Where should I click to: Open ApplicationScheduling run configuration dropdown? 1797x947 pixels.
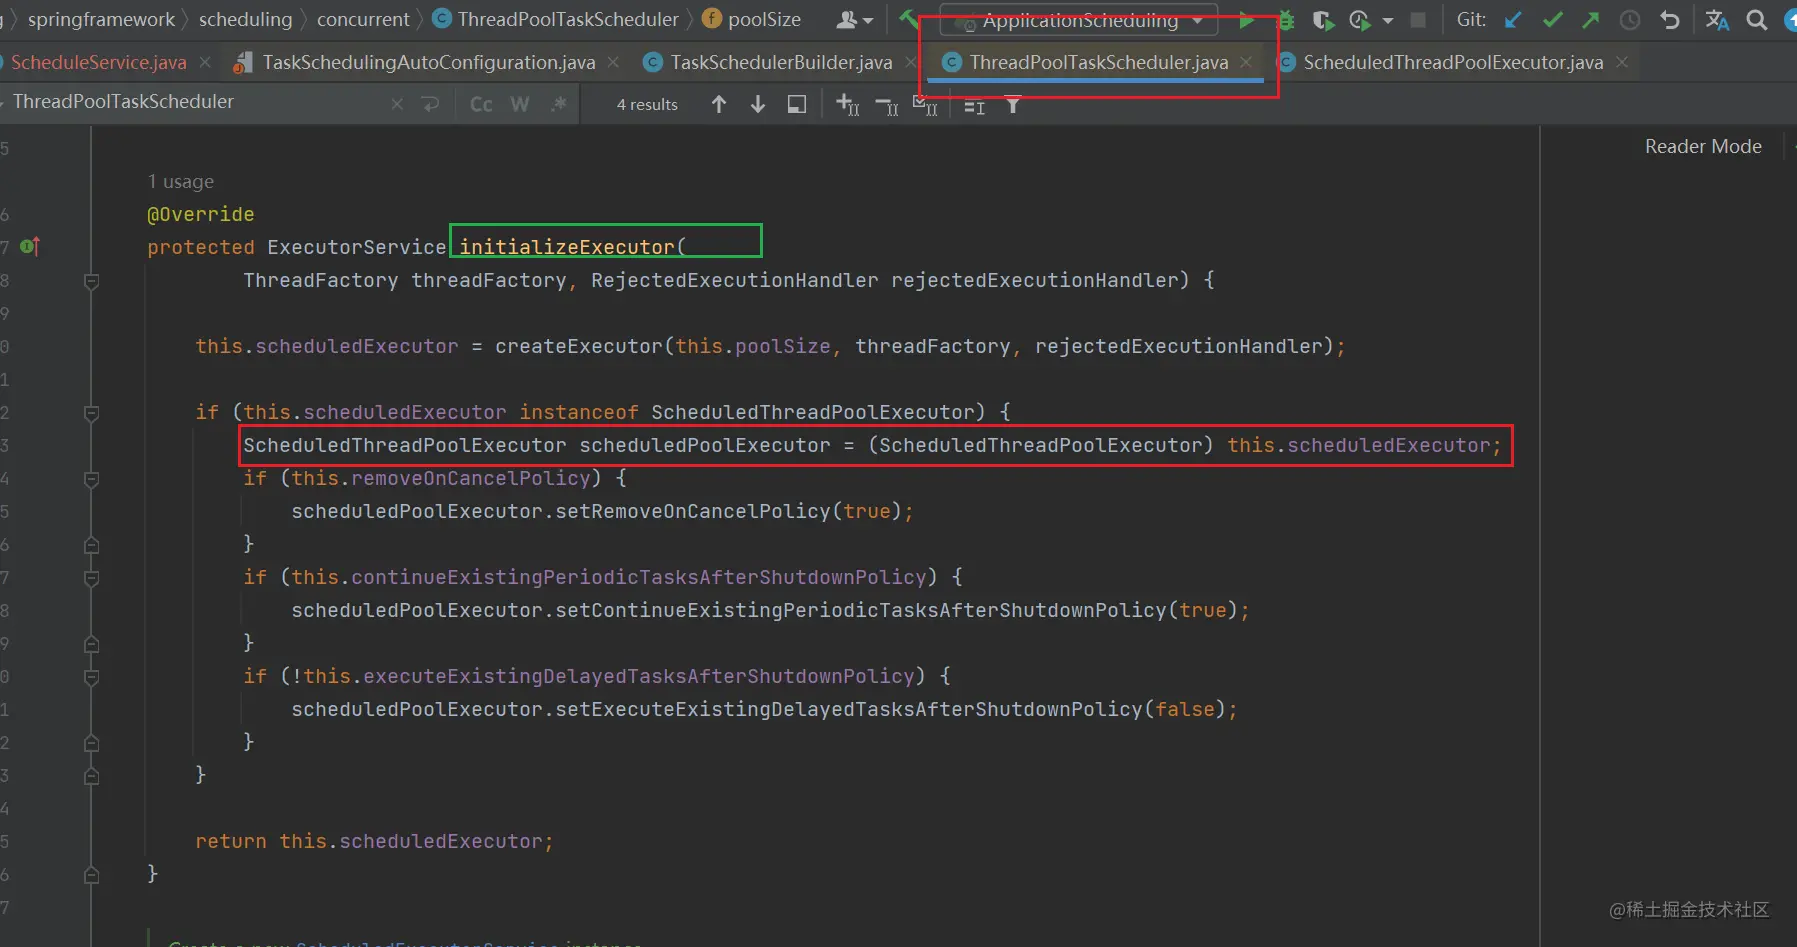coord(1079,20)
